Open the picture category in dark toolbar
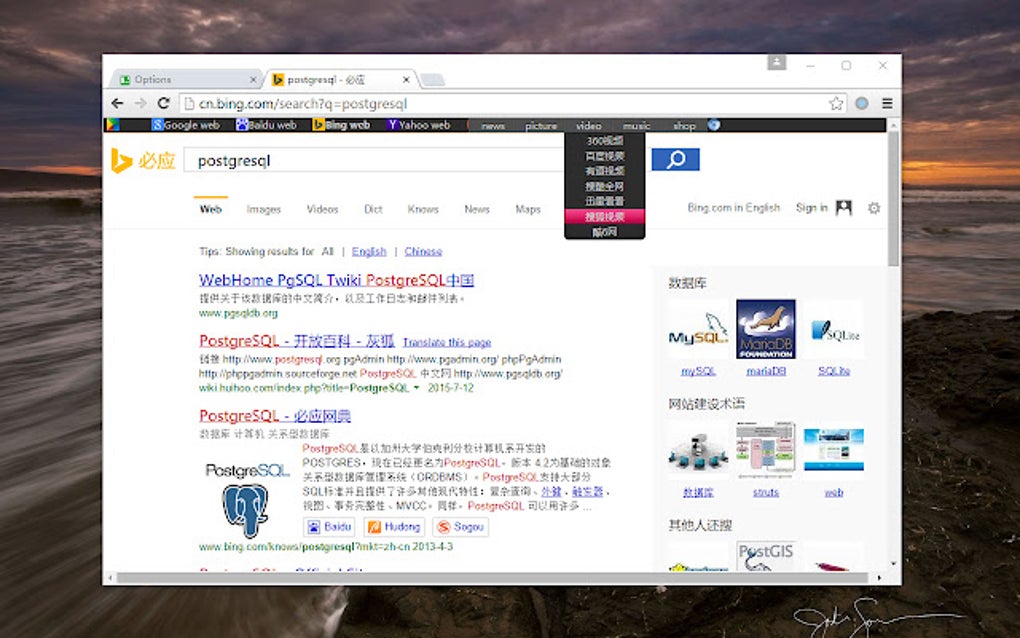The width and height of the screenshot is (1020, 638). pyautogui.click(x=541, y=126)
